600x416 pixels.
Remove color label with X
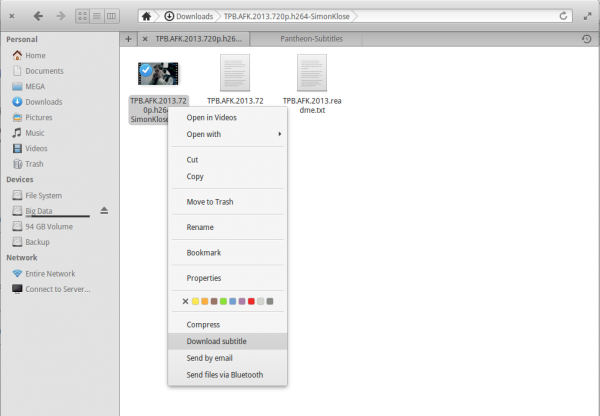185,301
